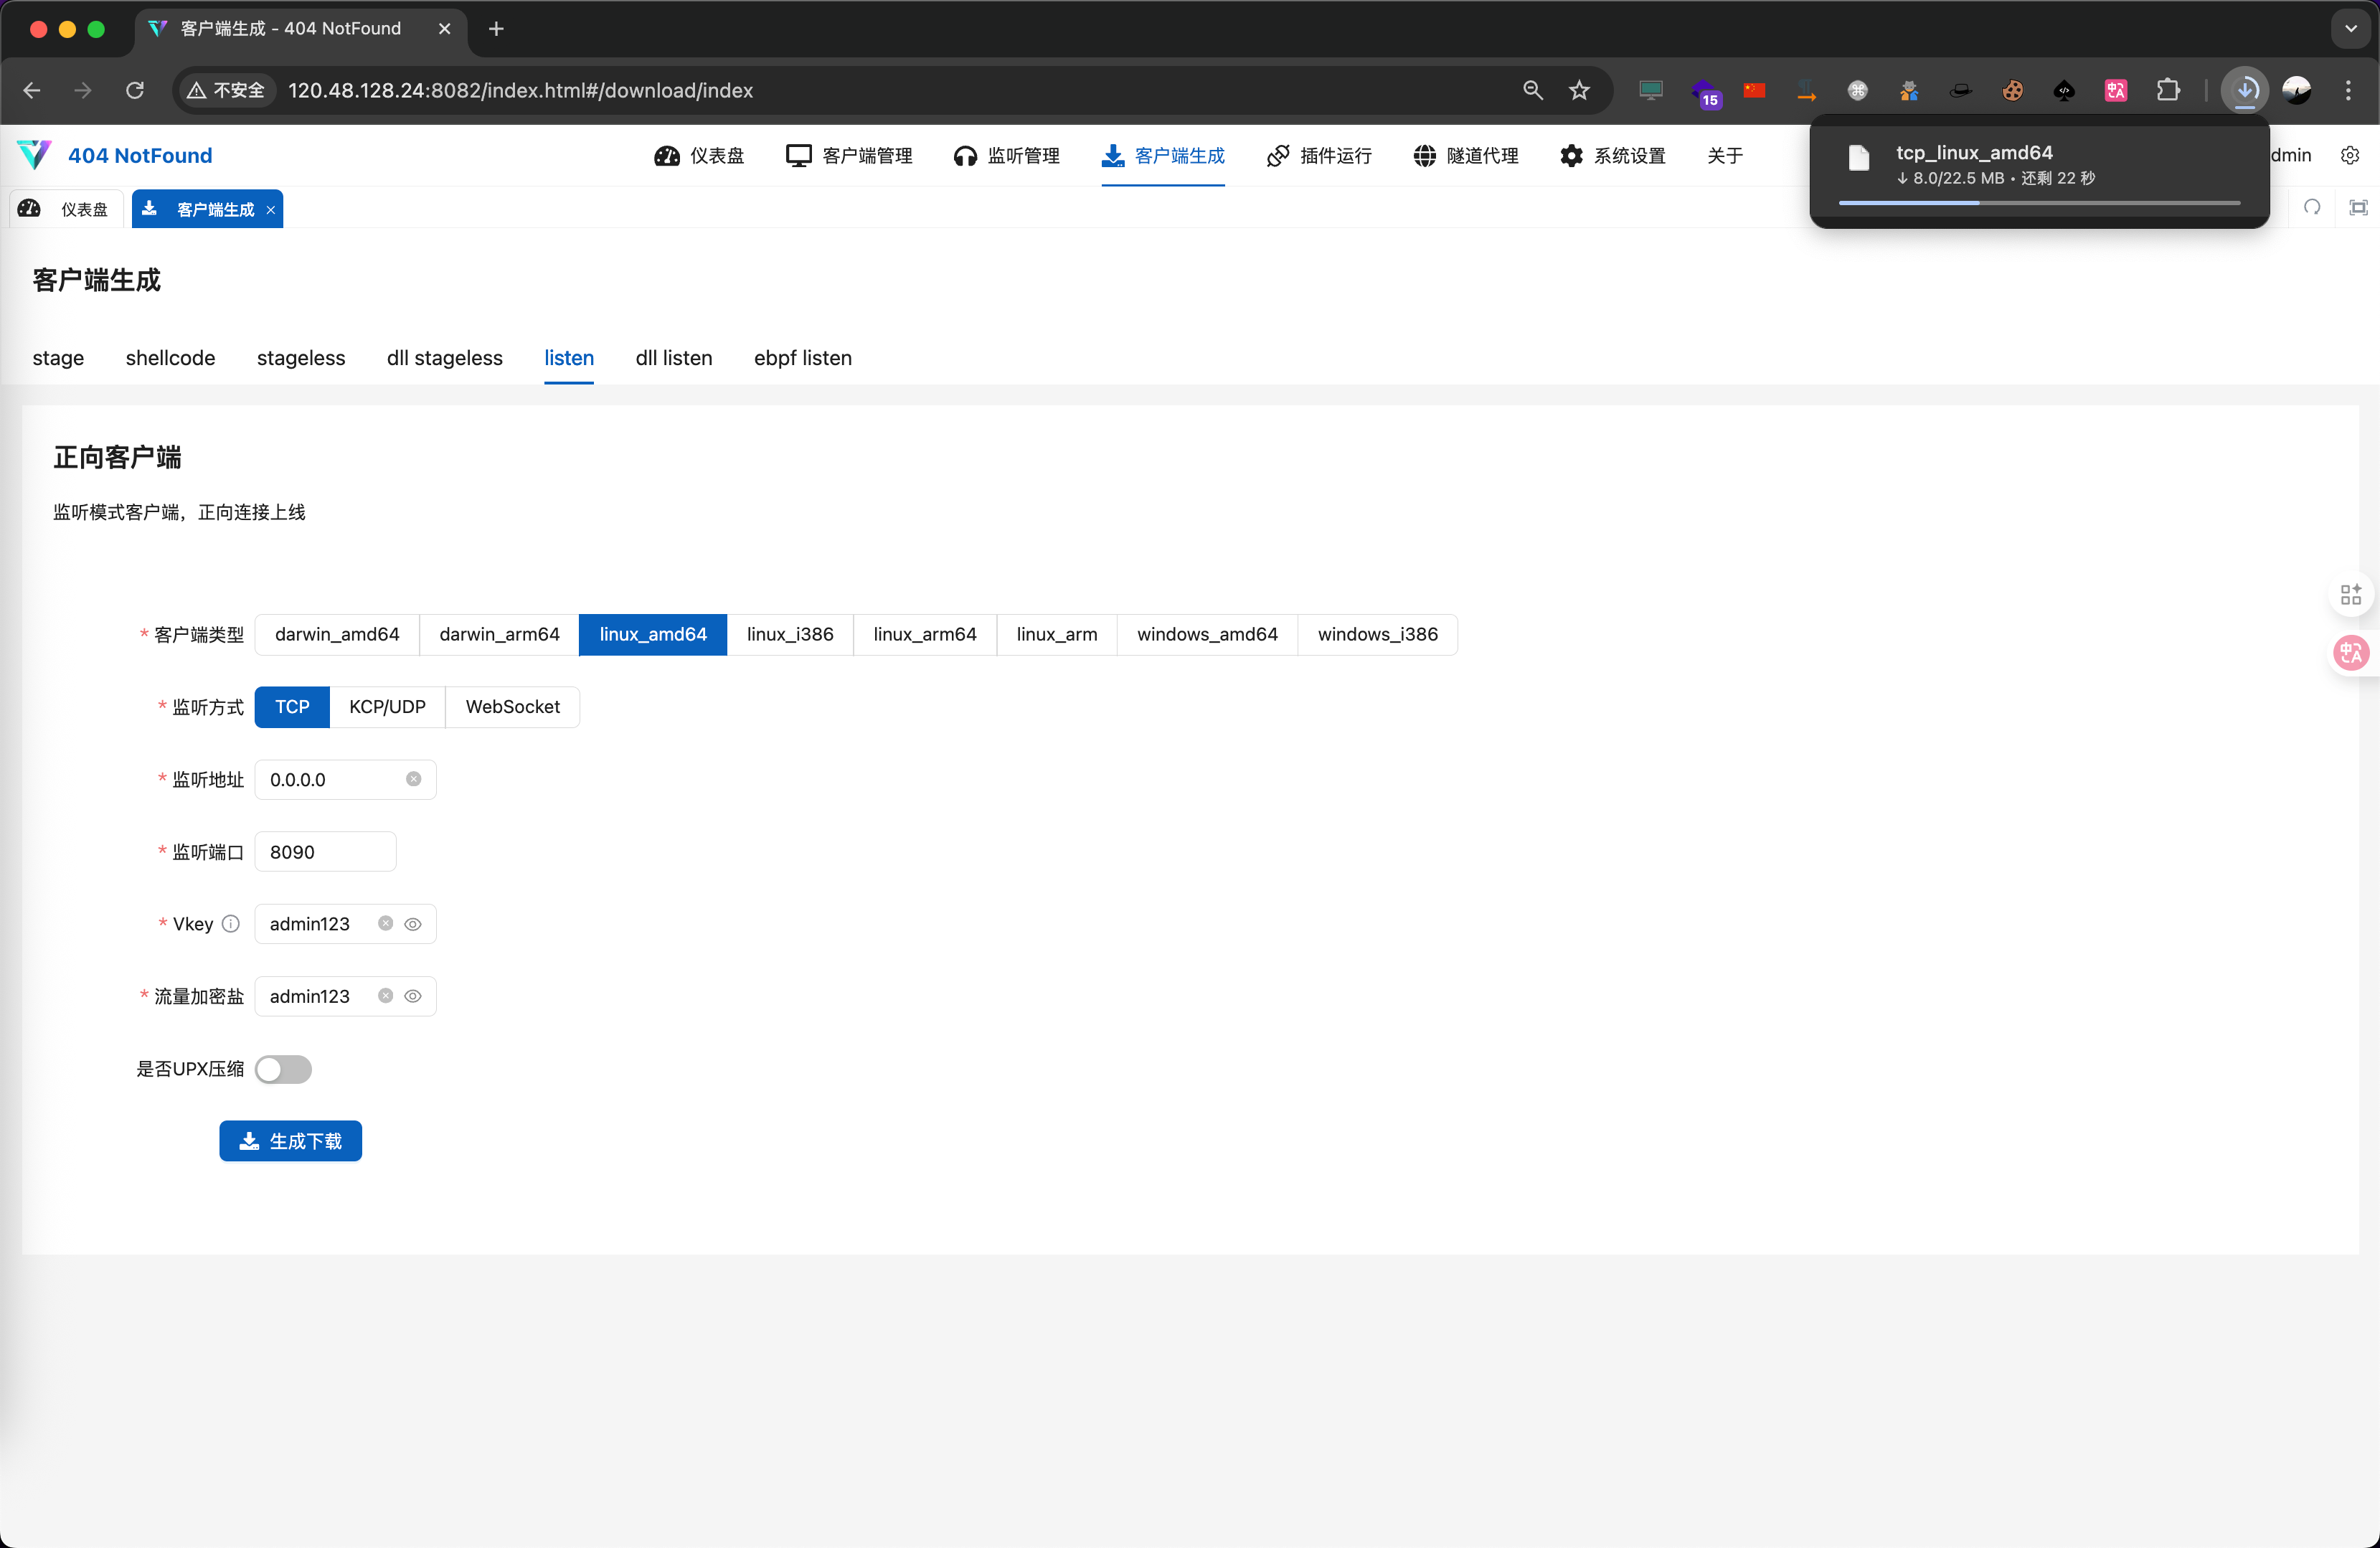Click the fullscreen content icon

tap(2358, 208)
